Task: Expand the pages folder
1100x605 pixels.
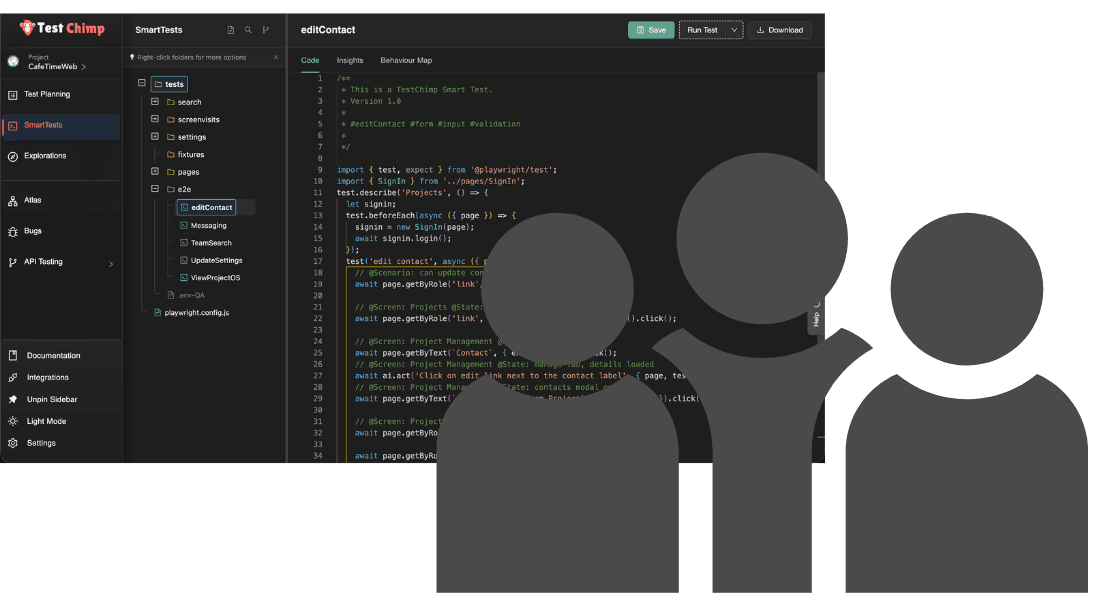Action: pyautogui.click(x=155, y=171)
